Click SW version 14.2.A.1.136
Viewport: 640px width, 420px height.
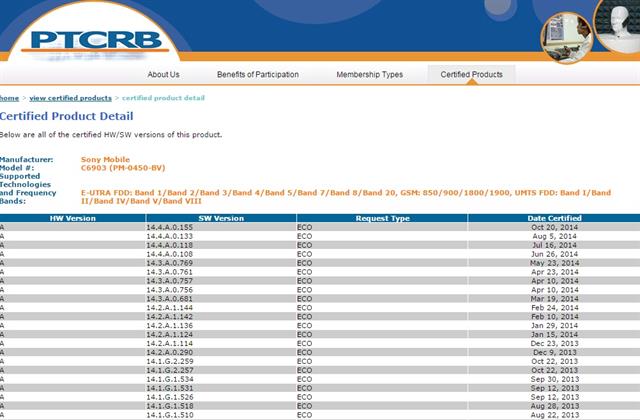(x=170, y=326)
